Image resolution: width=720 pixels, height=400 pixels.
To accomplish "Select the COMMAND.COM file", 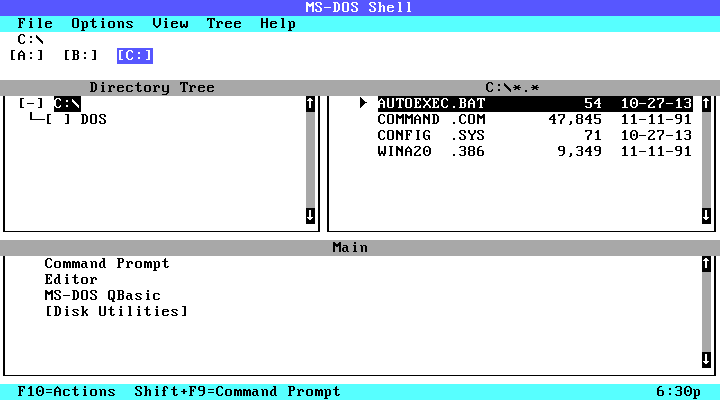I will pos(535,119).
